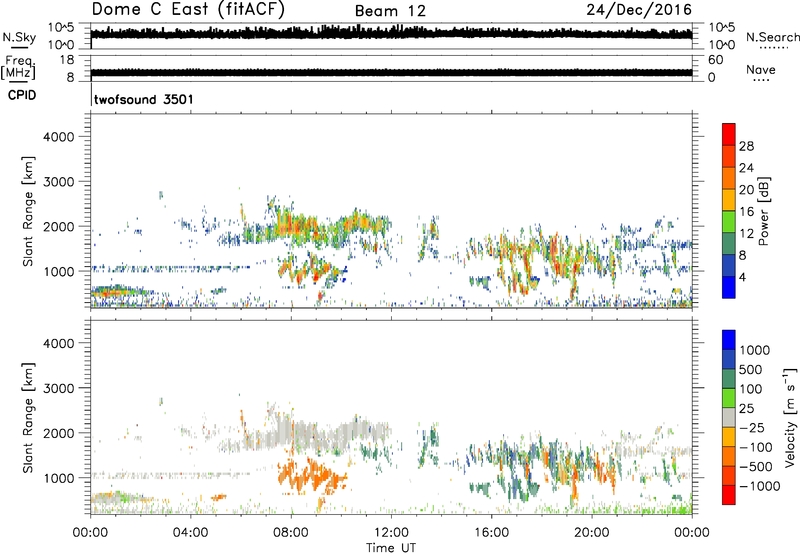Click the 'Beam 12' label
The height and width of the screenshot is (554, 800).
(390, 11)
